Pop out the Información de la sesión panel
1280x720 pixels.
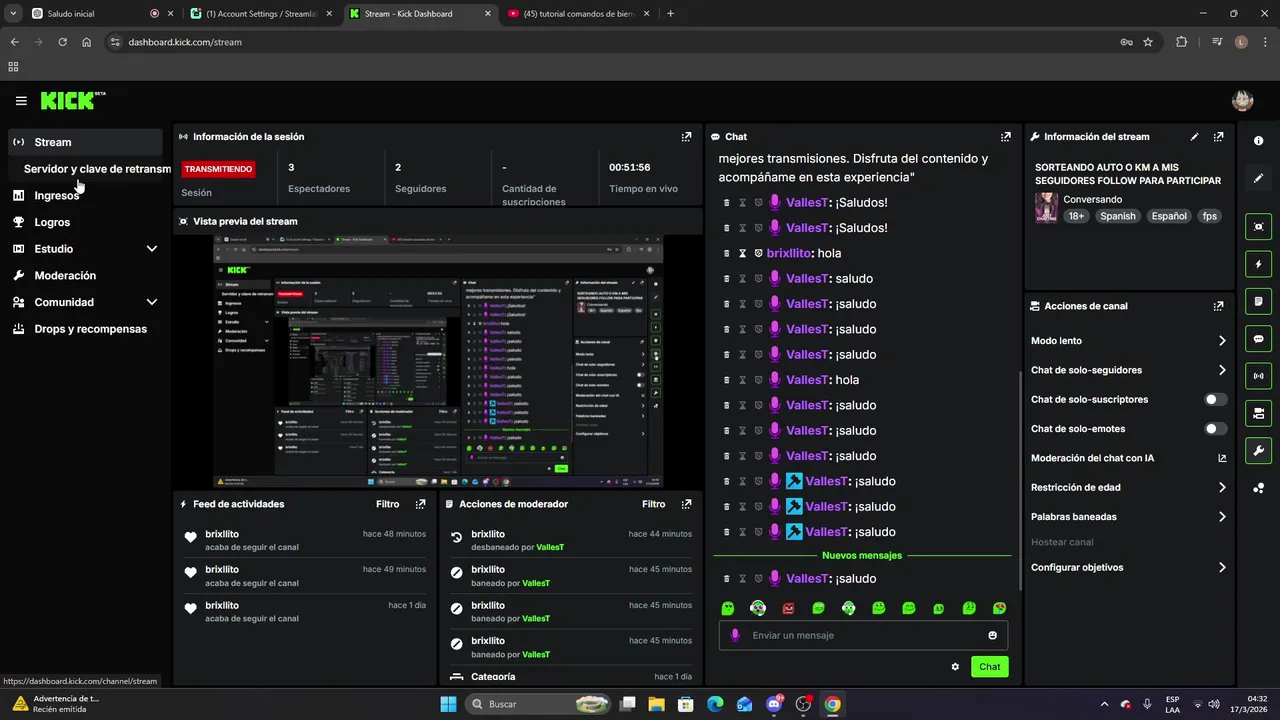pos(686,137)
